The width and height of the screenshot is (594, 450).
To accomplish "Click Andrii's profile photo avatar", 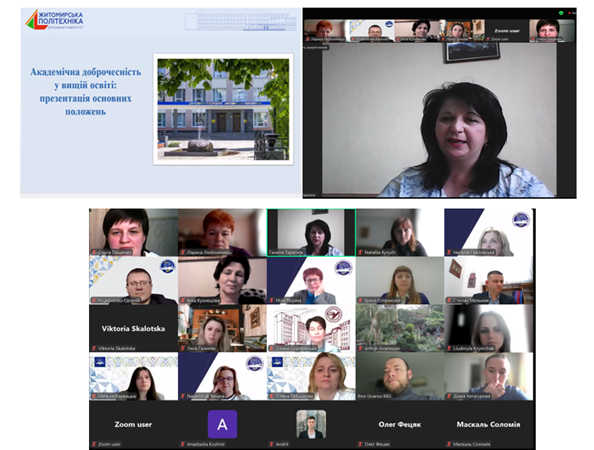I will click(x=311, y=424).
